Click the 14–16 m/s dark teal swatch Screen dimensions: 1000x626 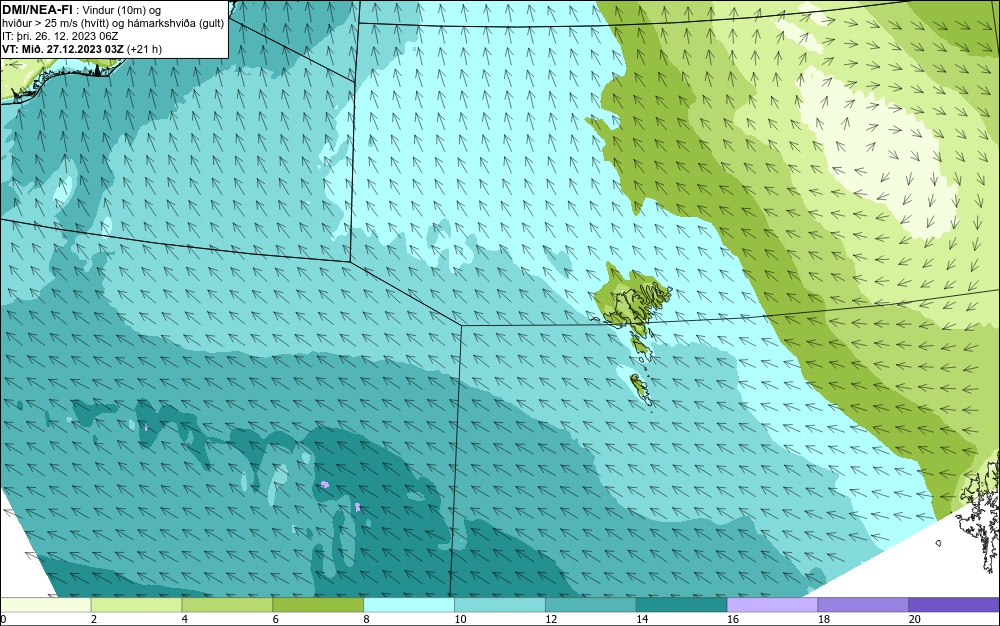[682, 605]
